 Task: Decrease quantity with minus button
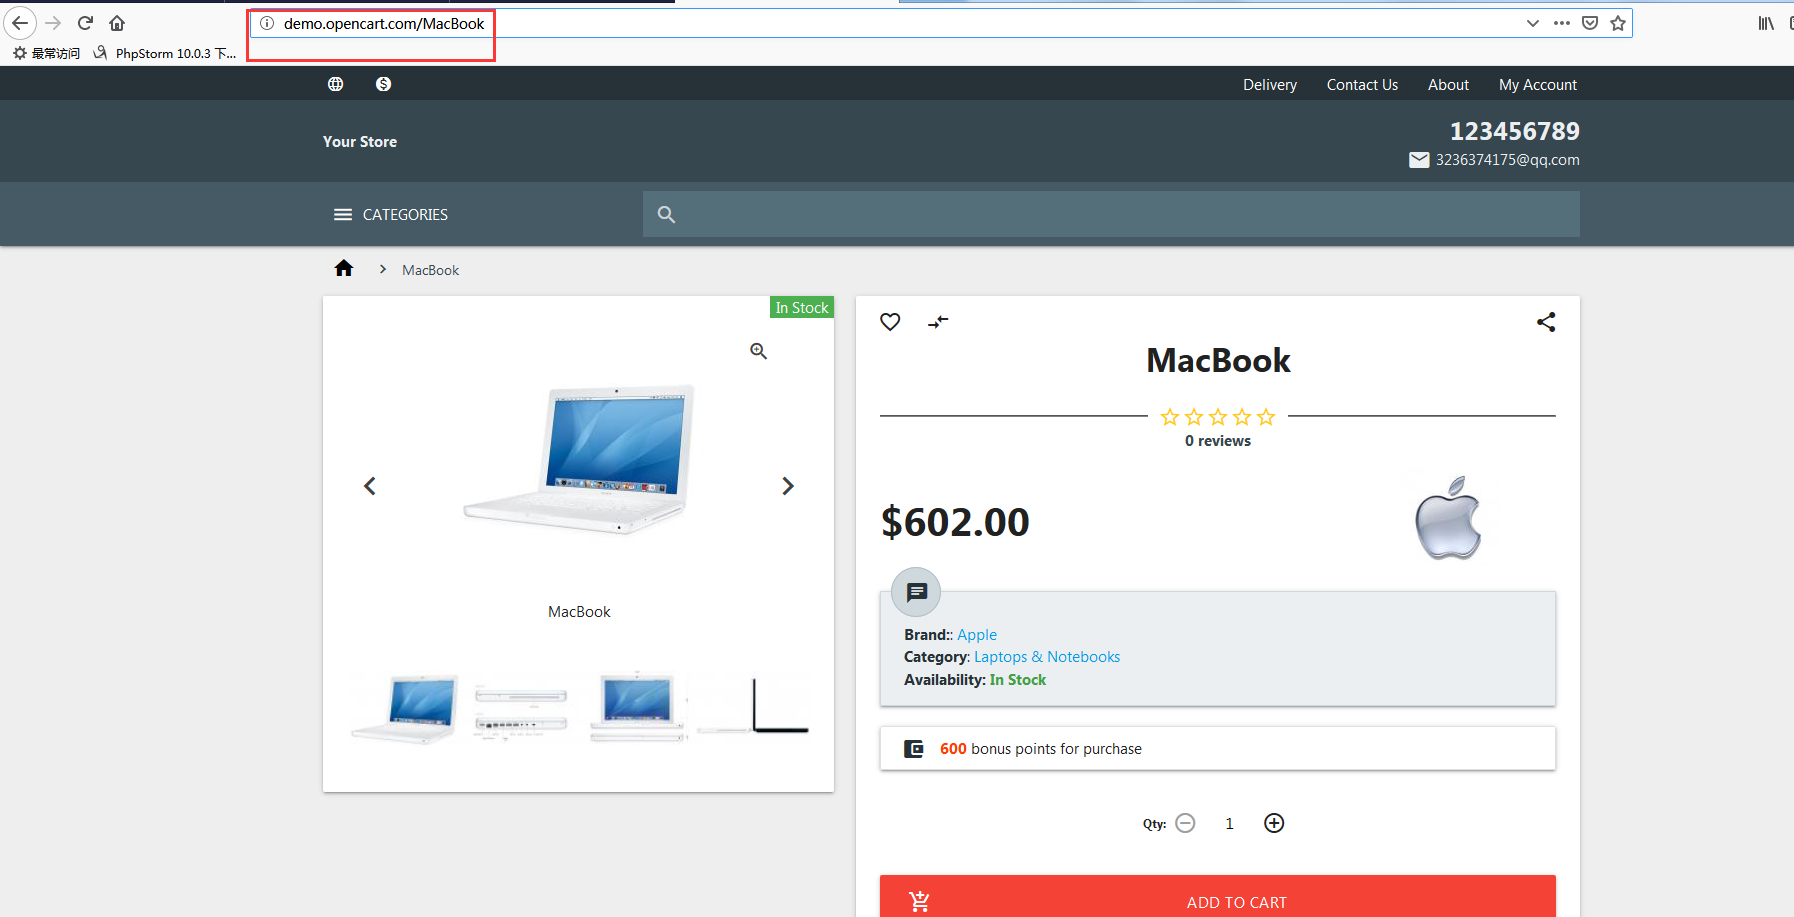point(1185,823)
